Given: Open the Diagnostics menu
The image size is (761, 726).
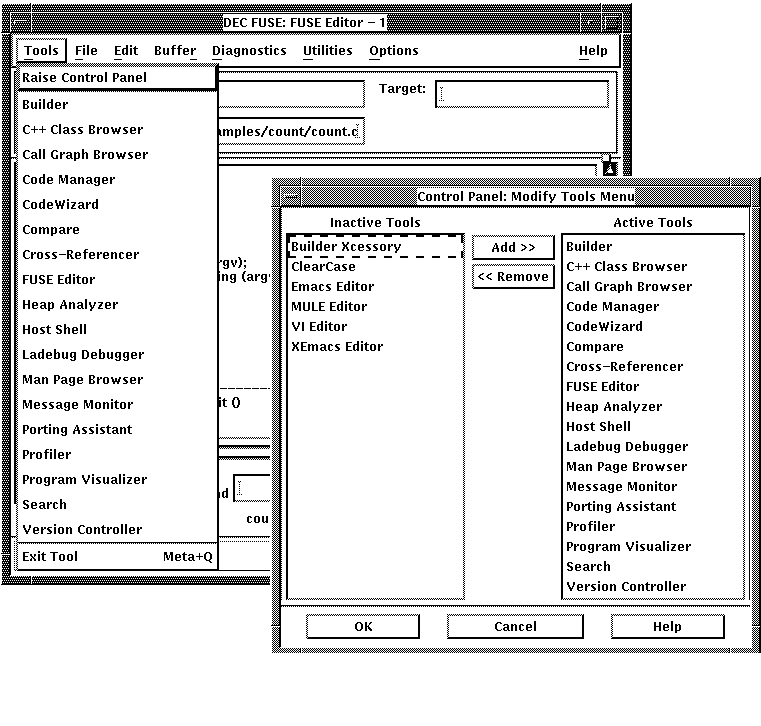Looking at the screenshot, I should (249, 51).
